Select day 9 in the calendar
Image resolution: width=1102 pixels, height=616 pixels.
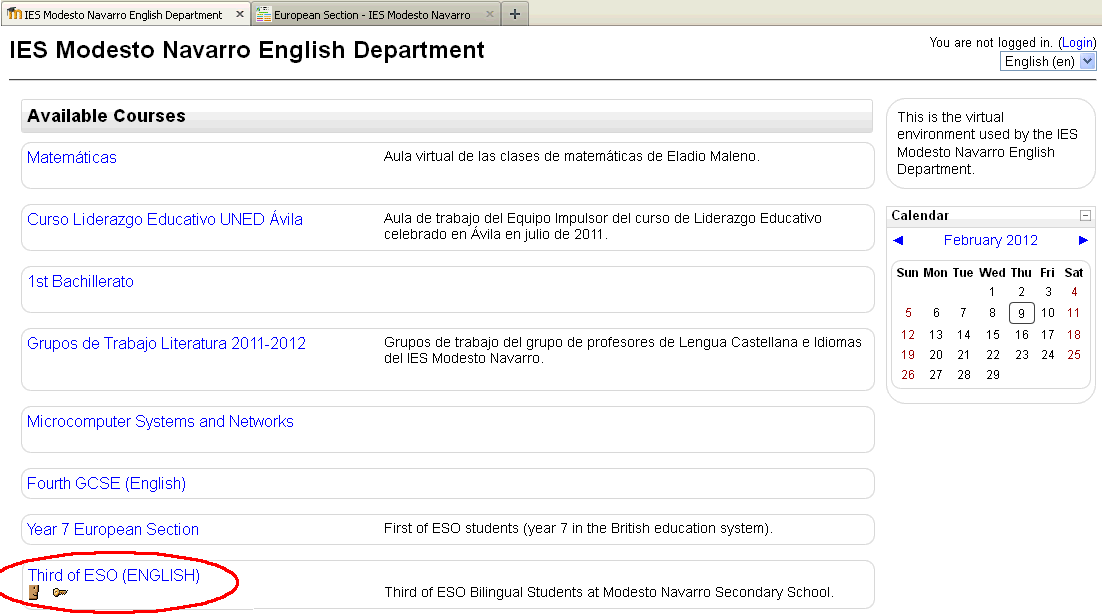click(1020, 313)
